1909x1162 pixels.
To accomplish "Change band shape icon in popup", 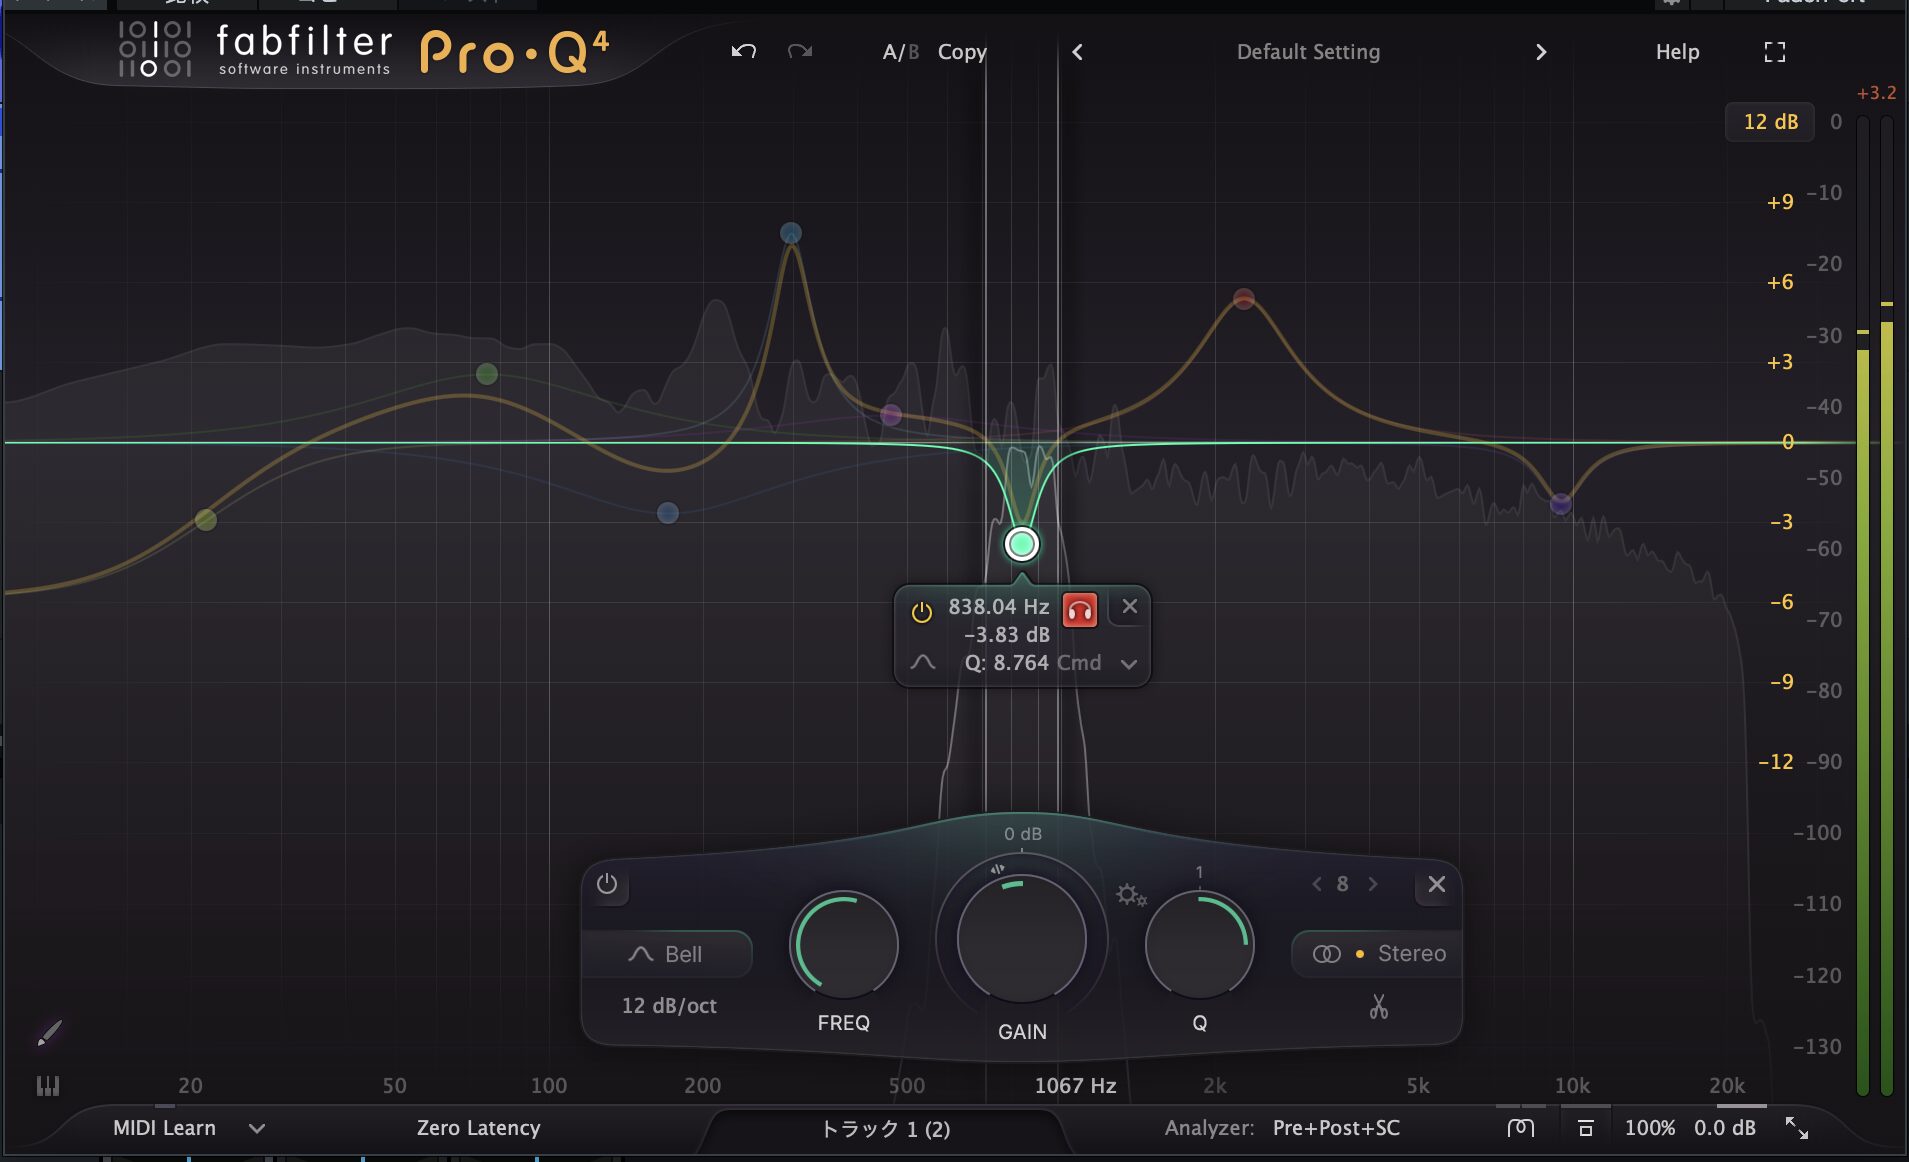I will [923, 662].
